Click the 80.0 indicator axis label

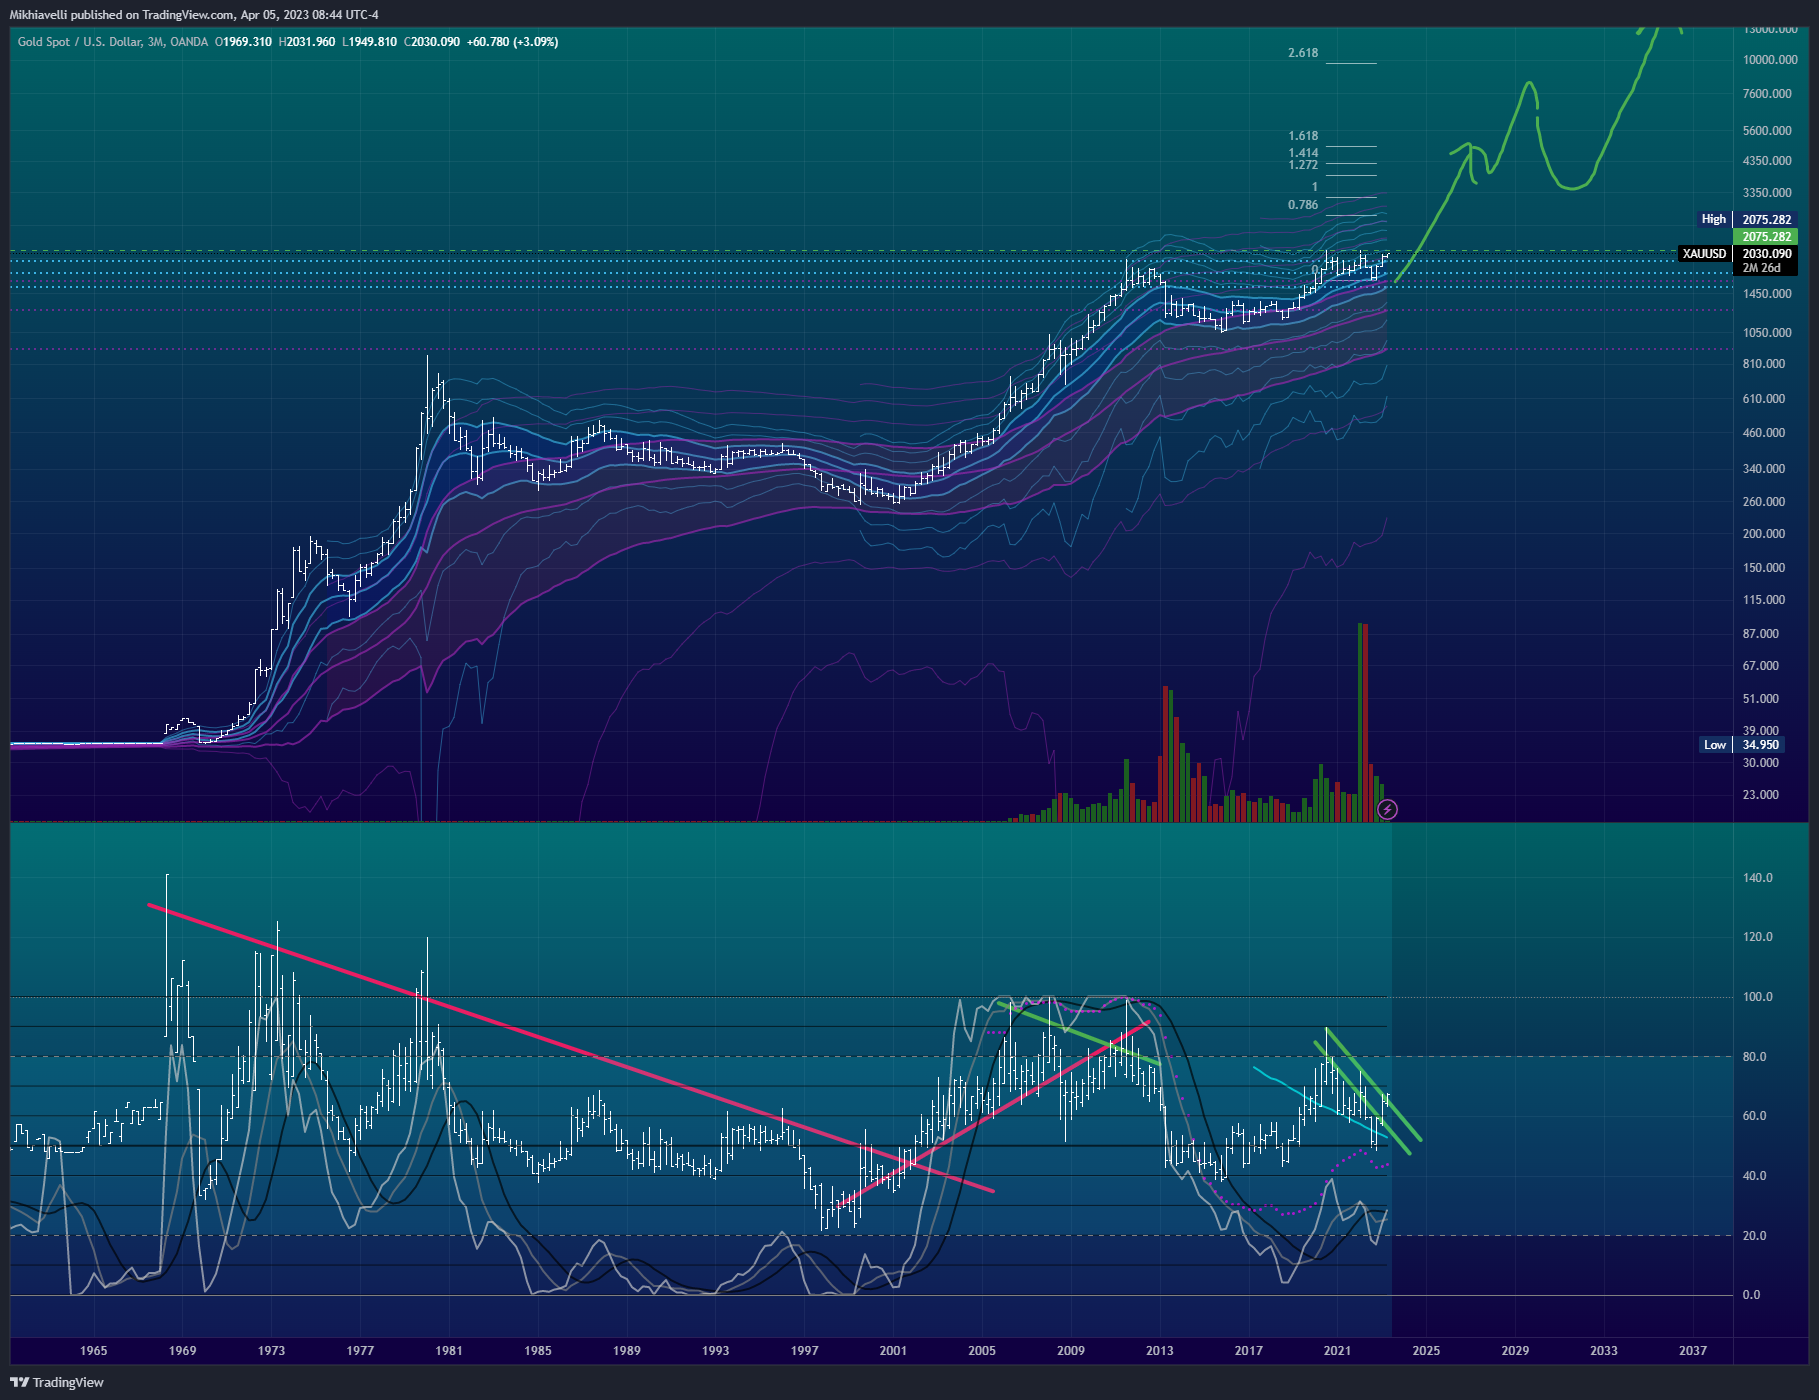click(x=1754, y=1057)
